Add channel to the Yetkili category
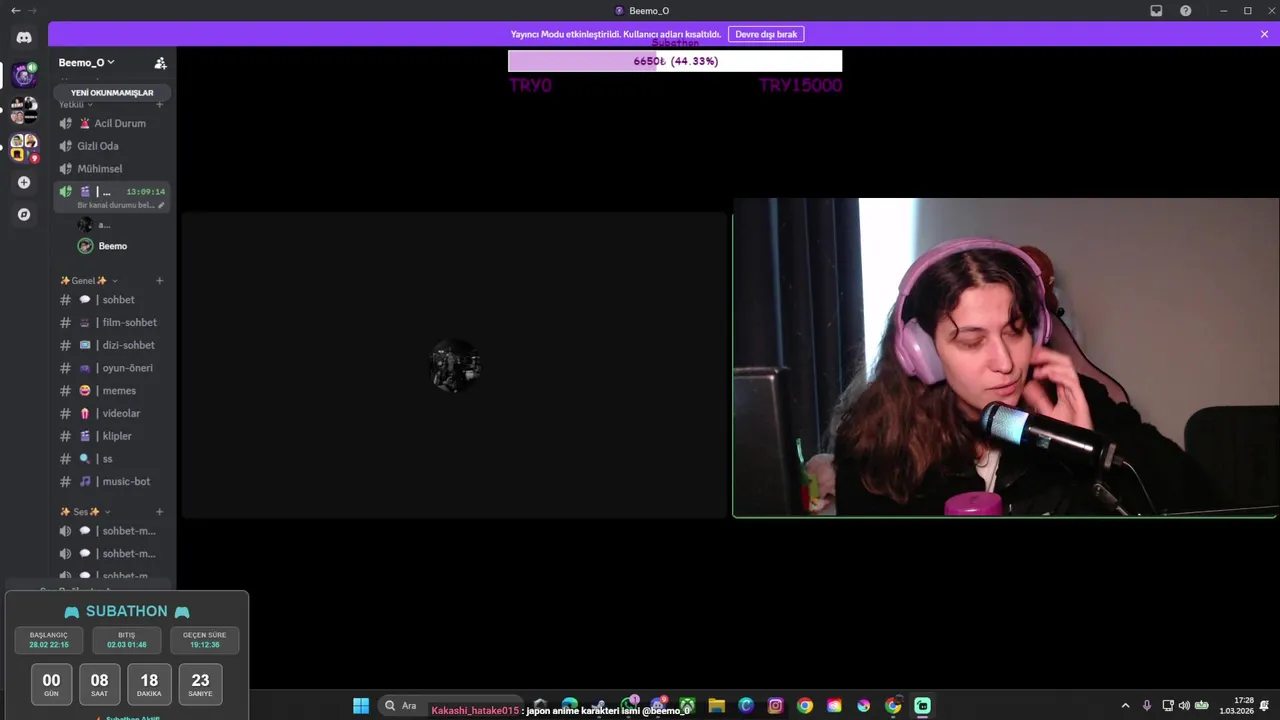 (159, 104)
